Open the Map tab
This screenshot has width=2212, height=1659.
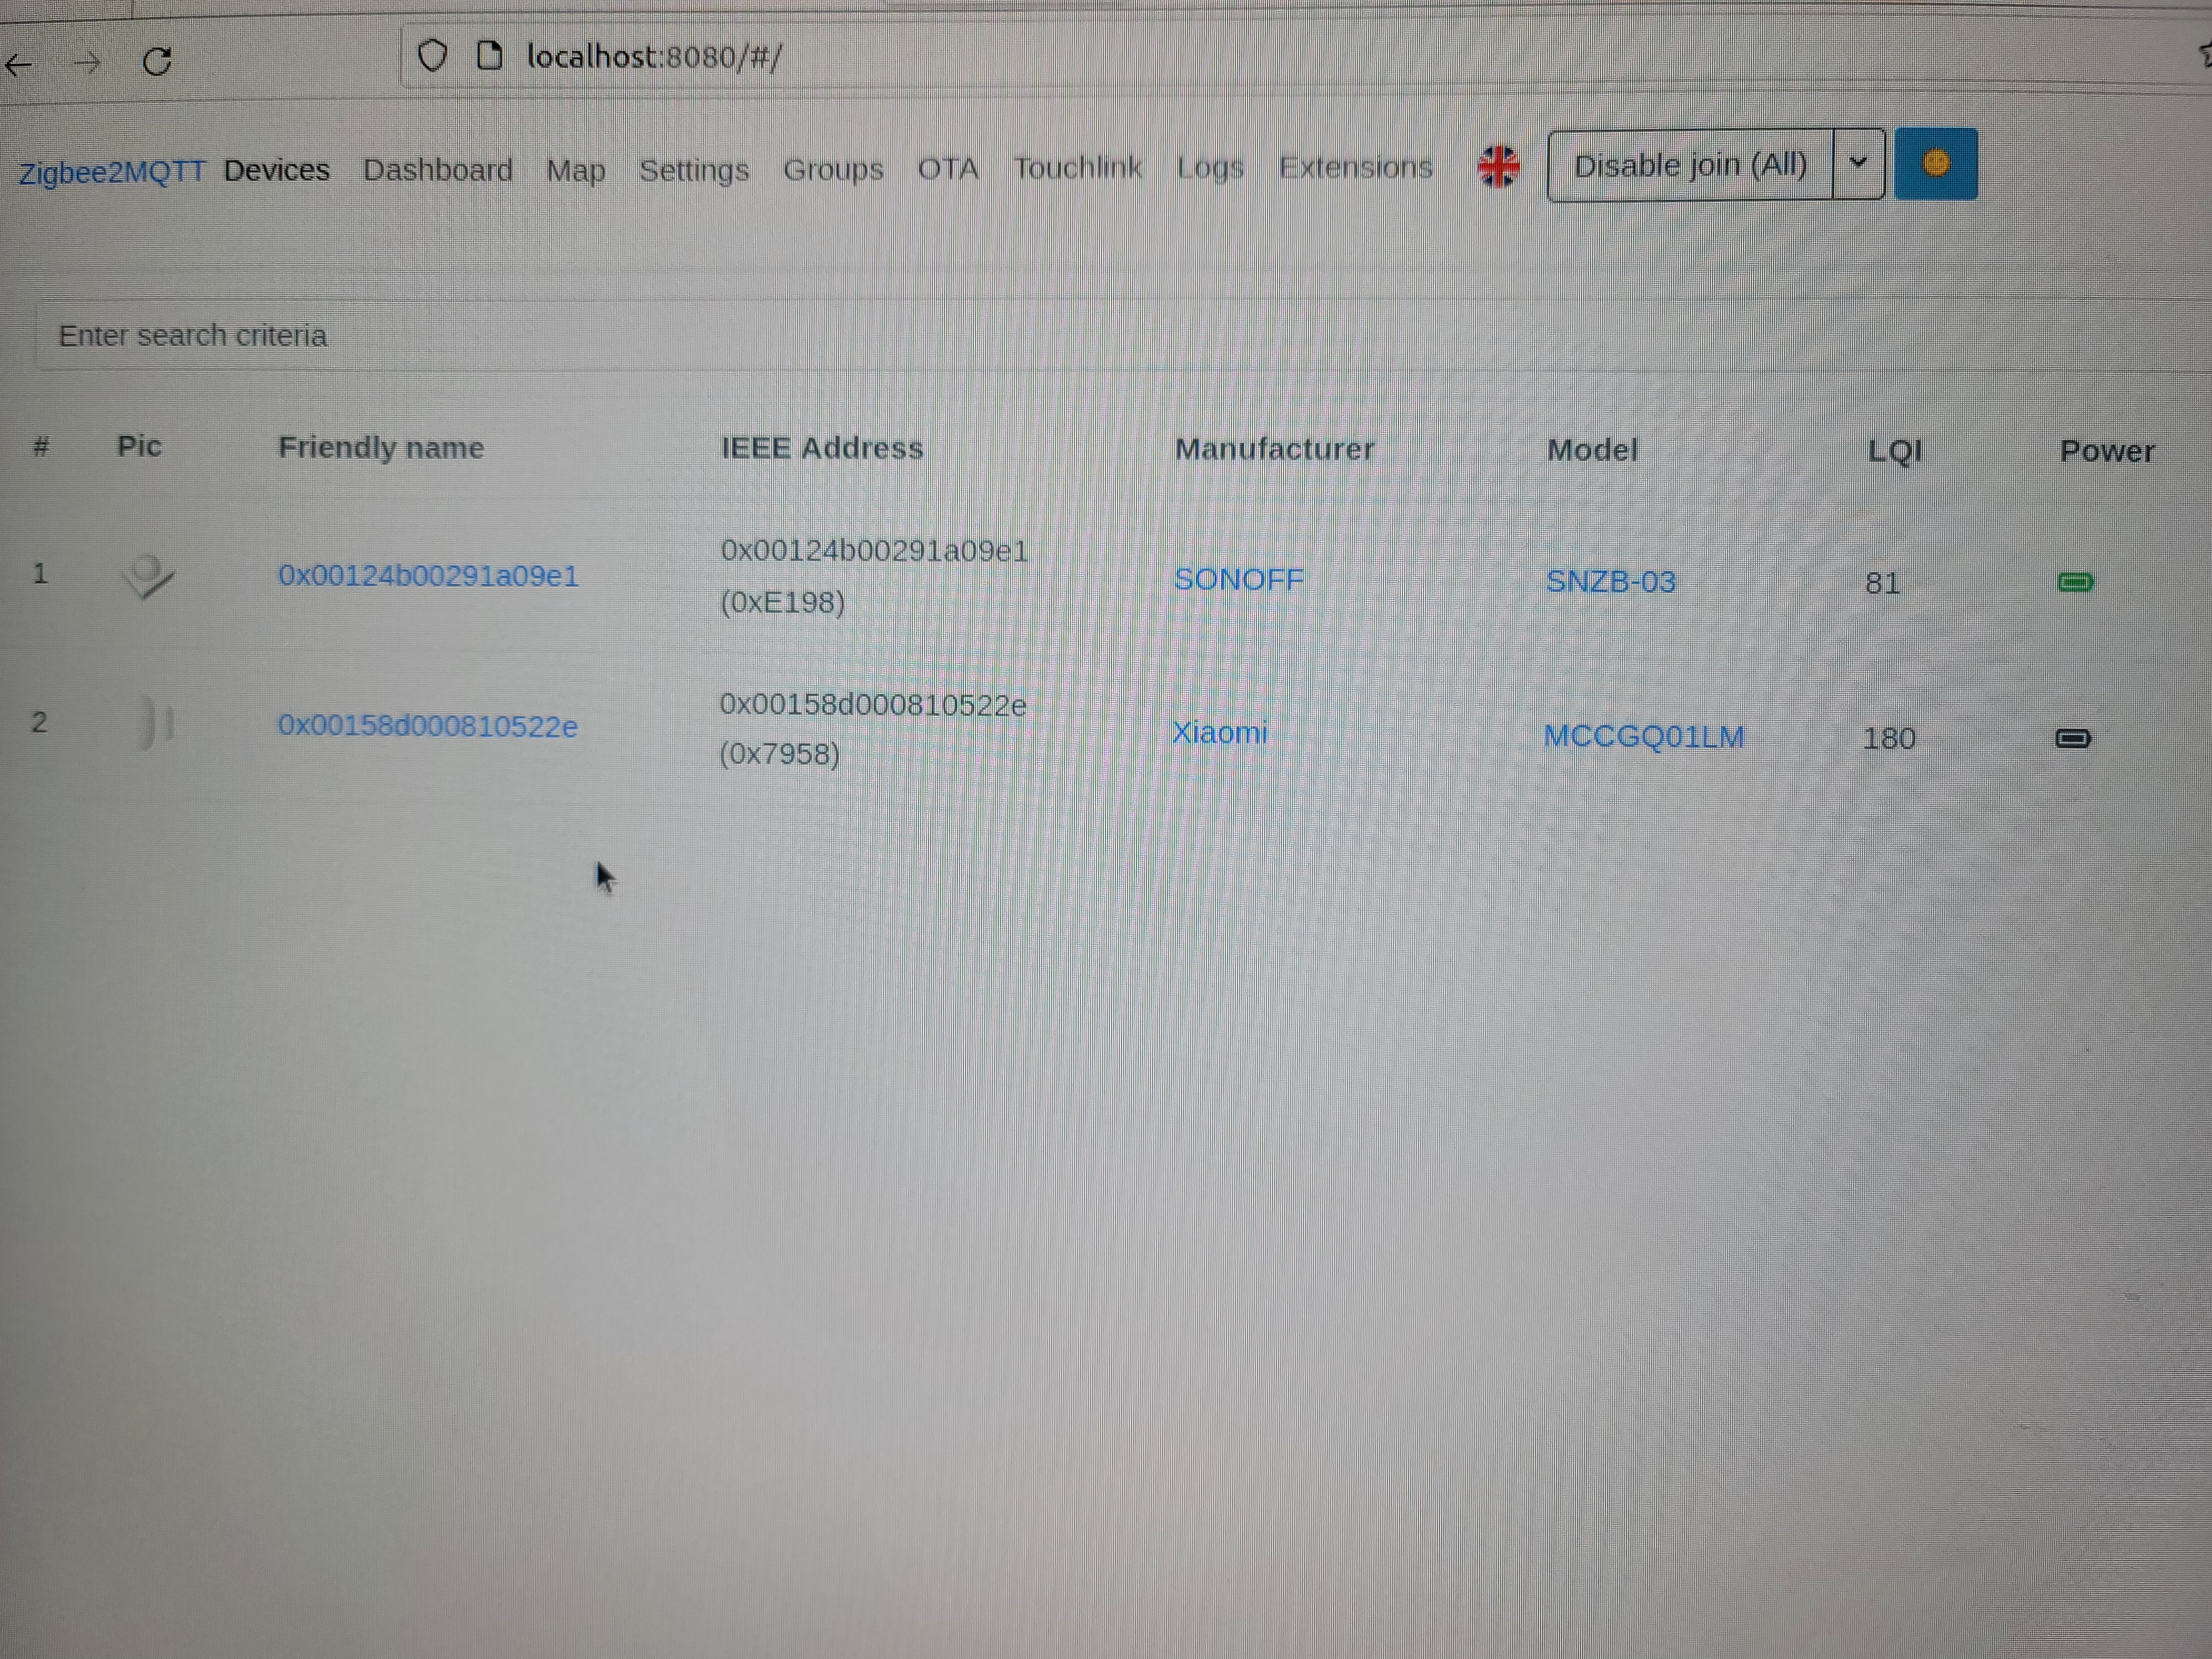576,170
